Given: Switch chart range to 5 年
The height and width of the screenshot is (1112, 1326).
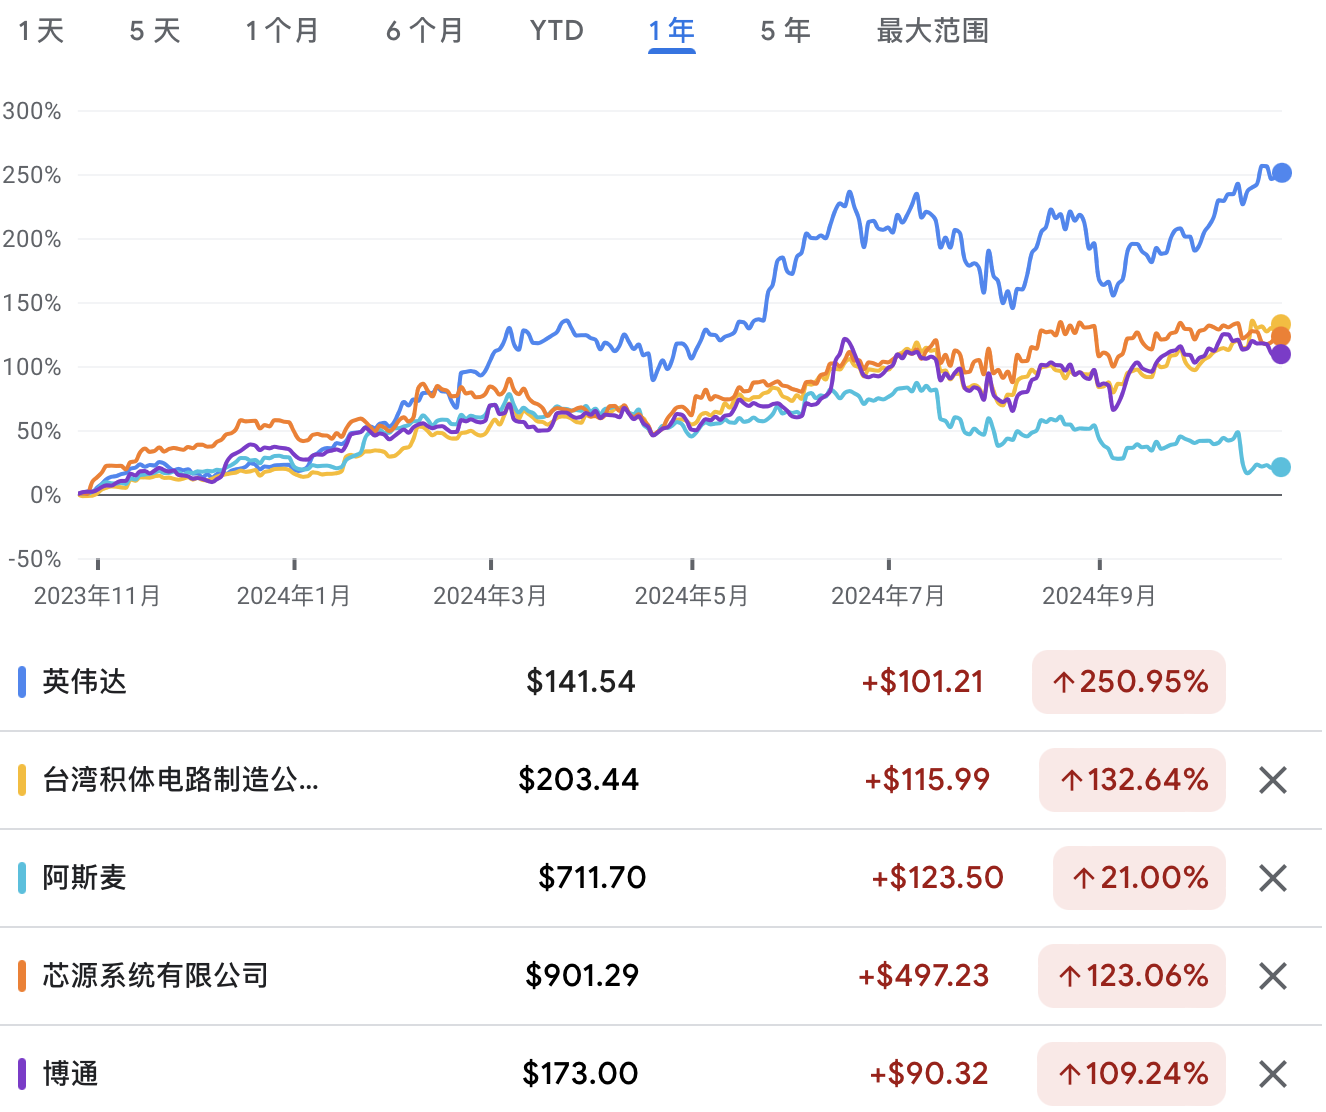Looking at the screenshot, I should pyautogui.click(x=785, y=31).
